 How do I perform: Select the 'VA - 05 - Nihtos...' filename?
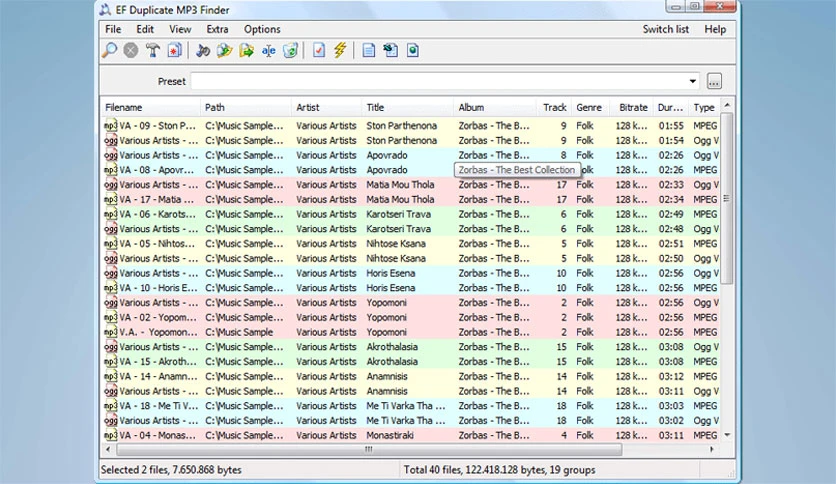(x=157, y=244)
